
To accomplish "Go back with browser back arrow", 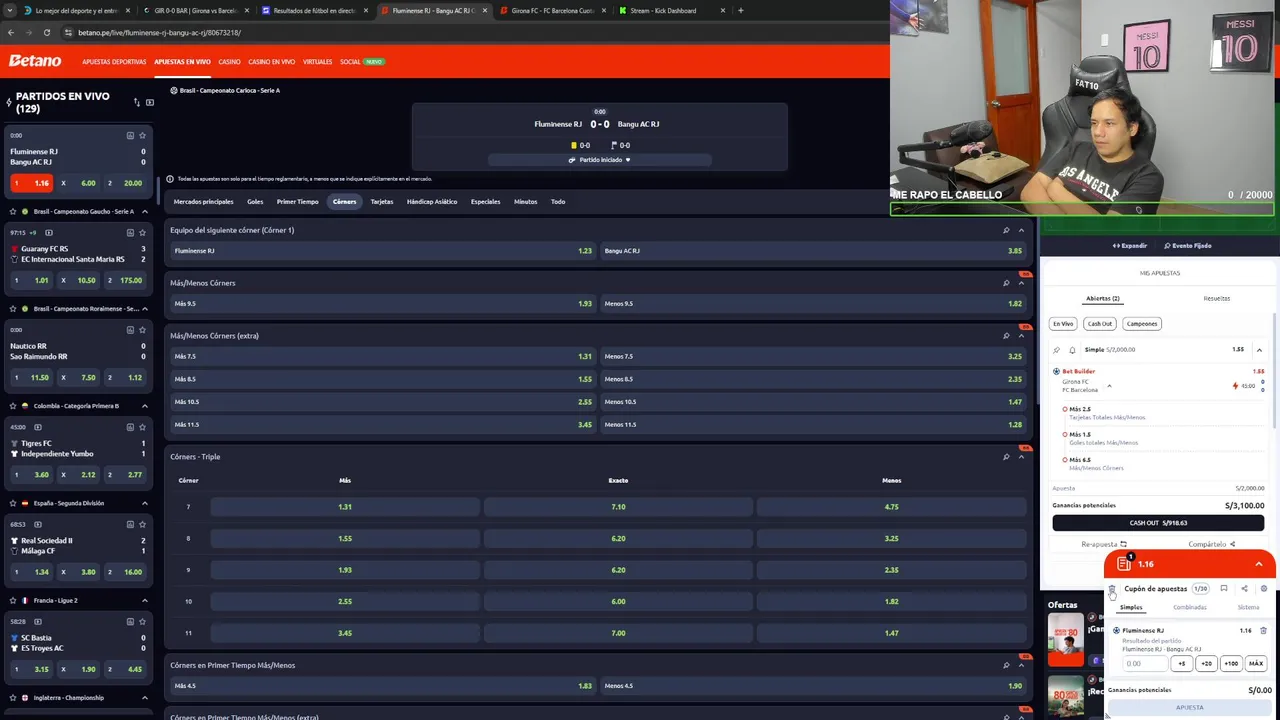I will [x=11, y=32].
